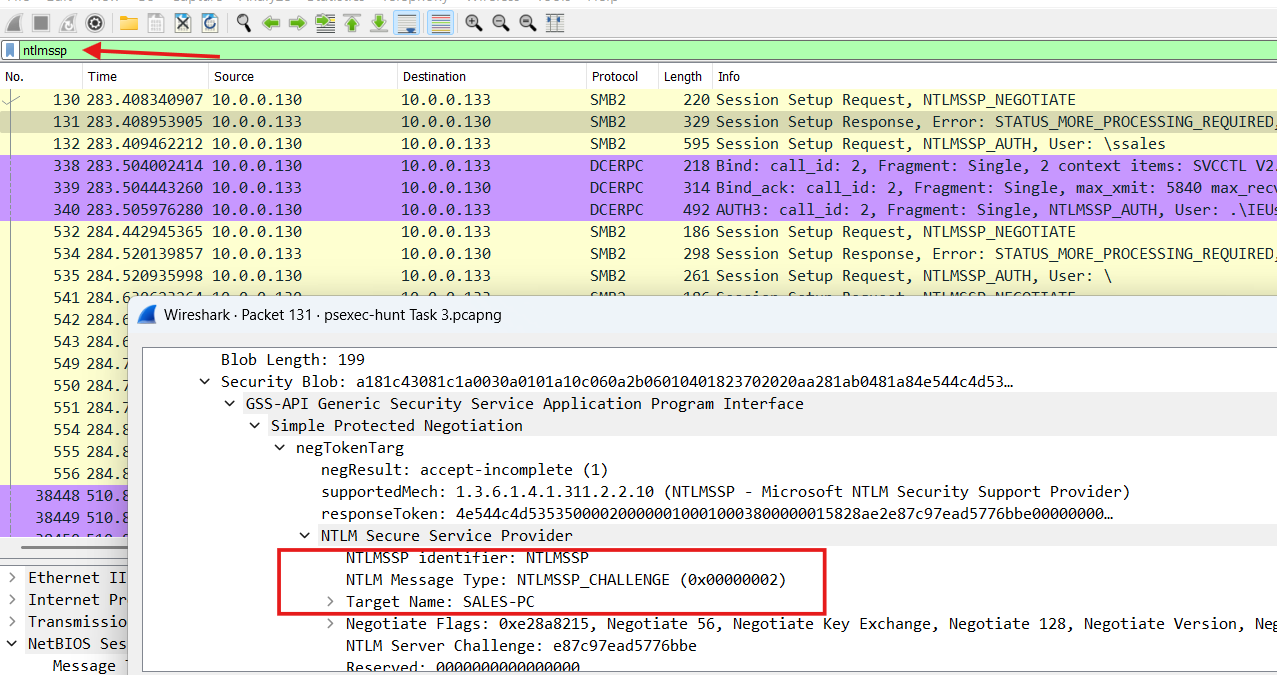Select packet 340 AUTH3 row

click(638, 210)
